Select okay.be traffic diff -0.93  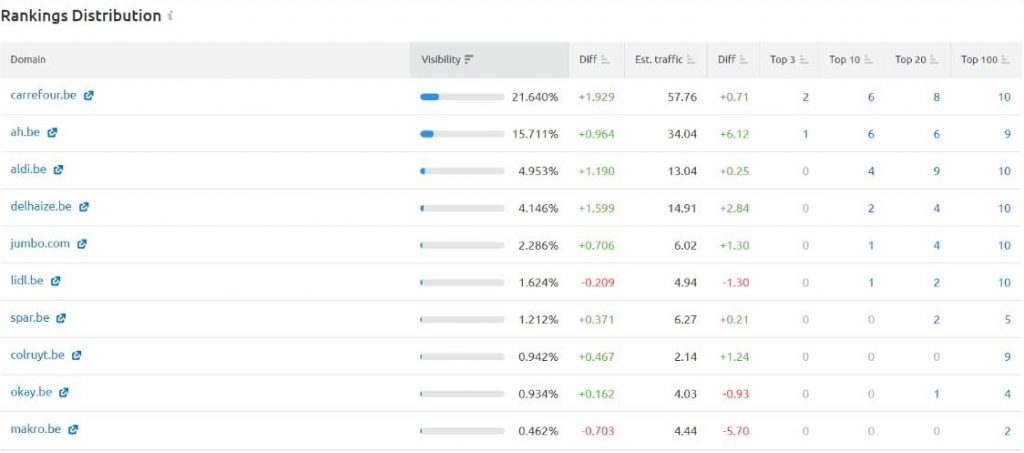point(735,394)
